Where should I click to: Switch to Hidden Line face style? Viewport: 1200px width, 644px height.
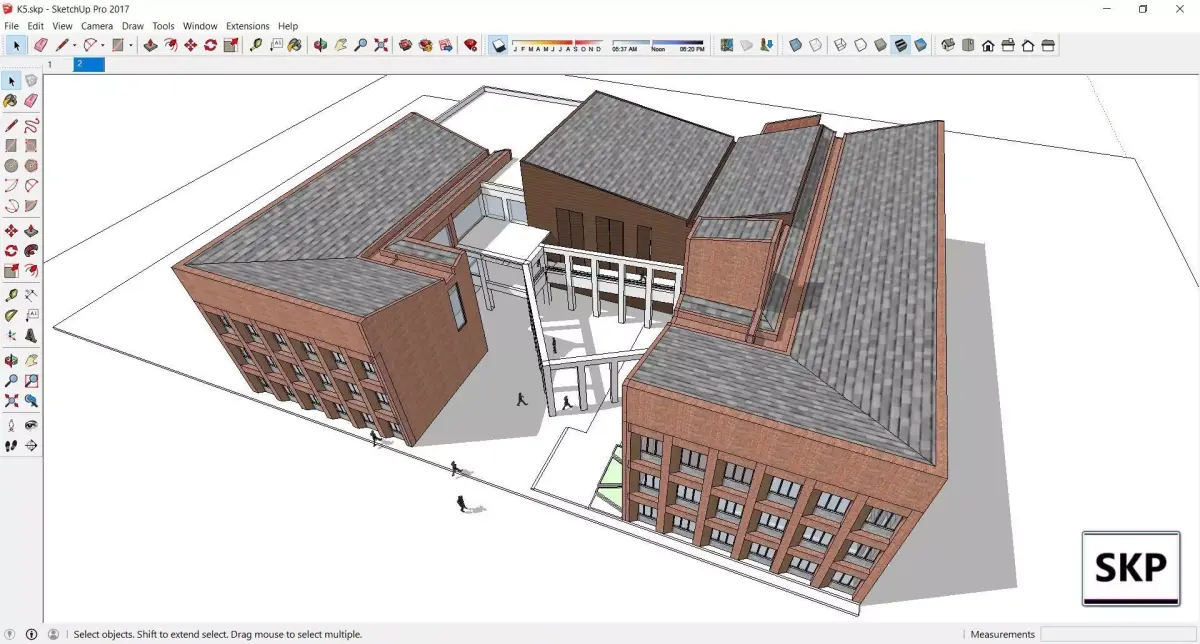pyautogui.click(x=860, y=45)
